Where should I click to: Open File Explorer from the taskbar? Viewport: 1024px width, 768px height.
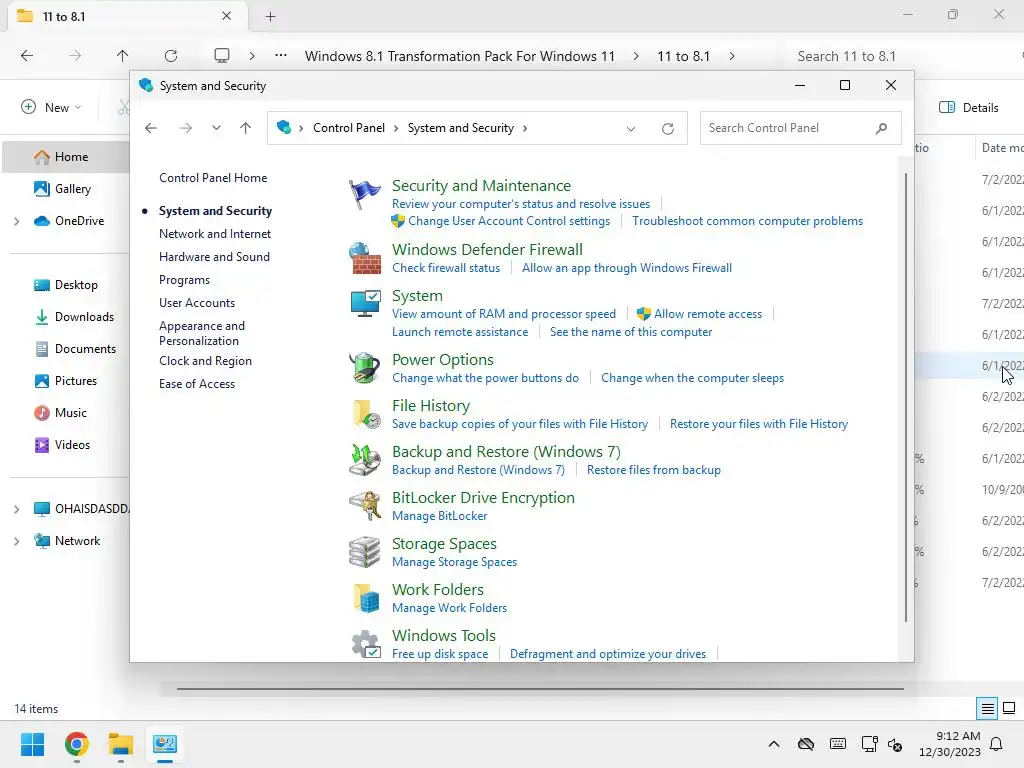121,744
